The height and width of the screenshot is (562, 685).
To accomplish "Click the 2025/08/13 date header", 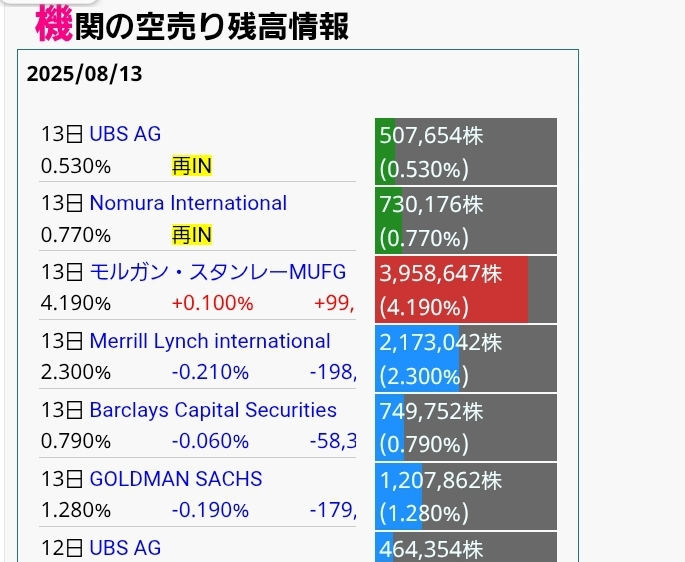I will point(86,74).
